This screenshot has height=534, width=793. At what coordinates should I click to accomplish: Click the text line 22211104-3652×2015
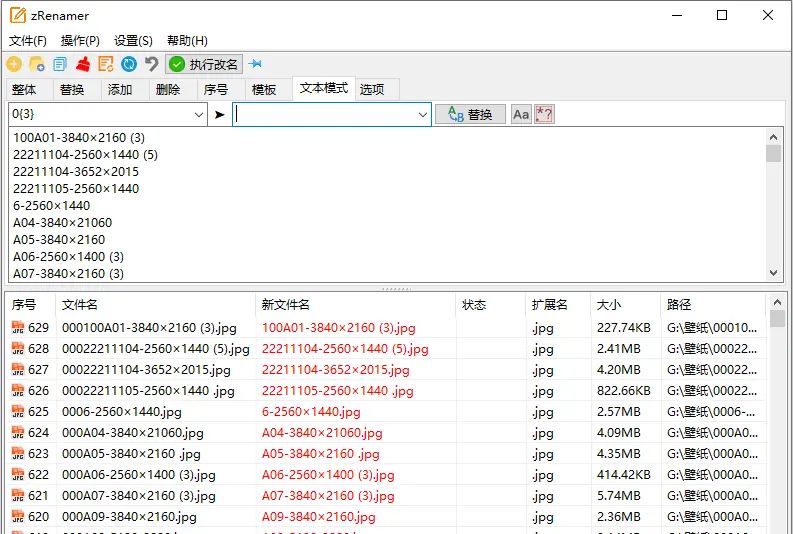76,171
